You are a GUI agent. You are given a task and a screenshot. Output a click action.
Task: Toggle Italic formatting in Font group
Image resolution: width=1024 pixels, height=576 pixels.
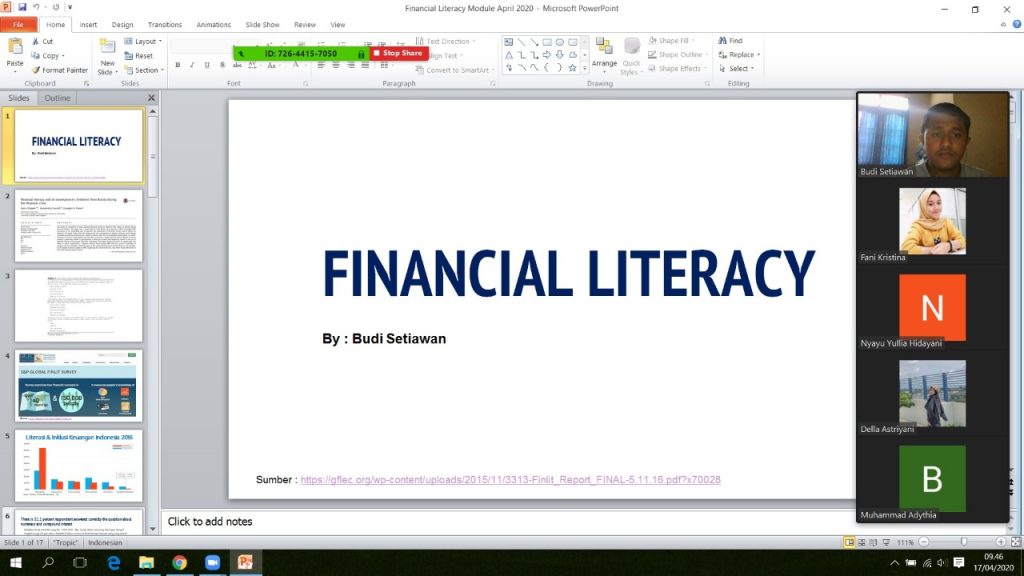tap(192, 65)
